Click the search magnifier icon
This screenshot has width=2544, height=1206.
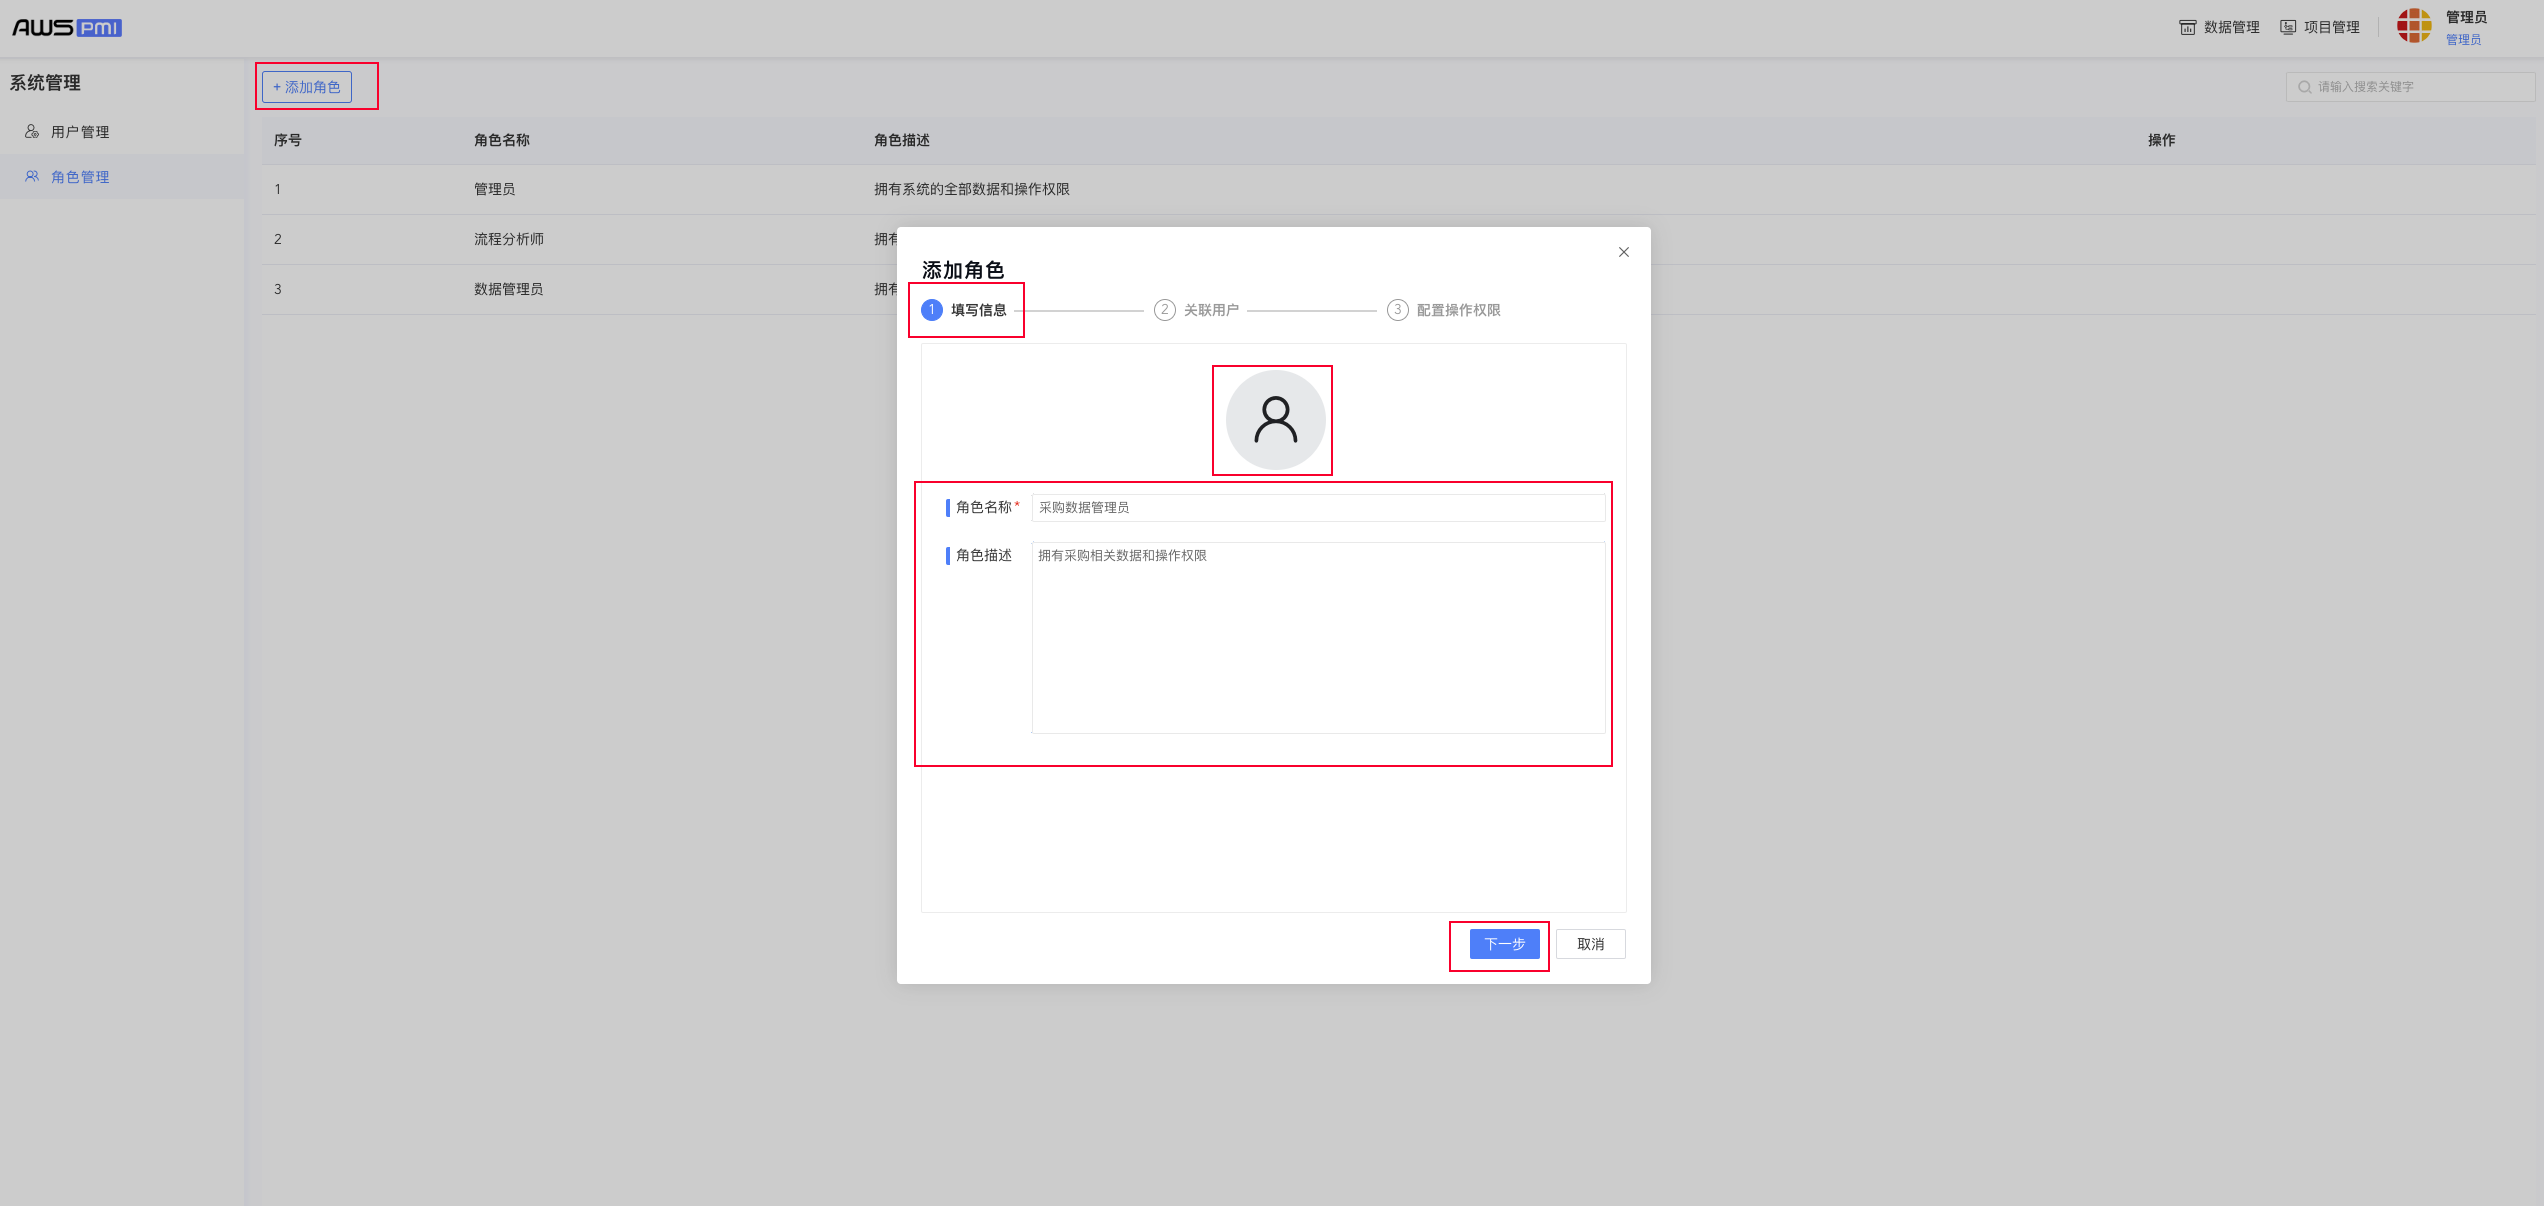click(2304, 87)
